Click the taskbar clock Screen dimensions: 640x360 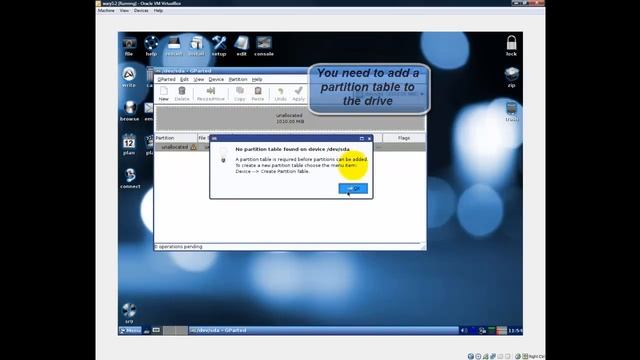pyautogui.click(x=515, y=330)
